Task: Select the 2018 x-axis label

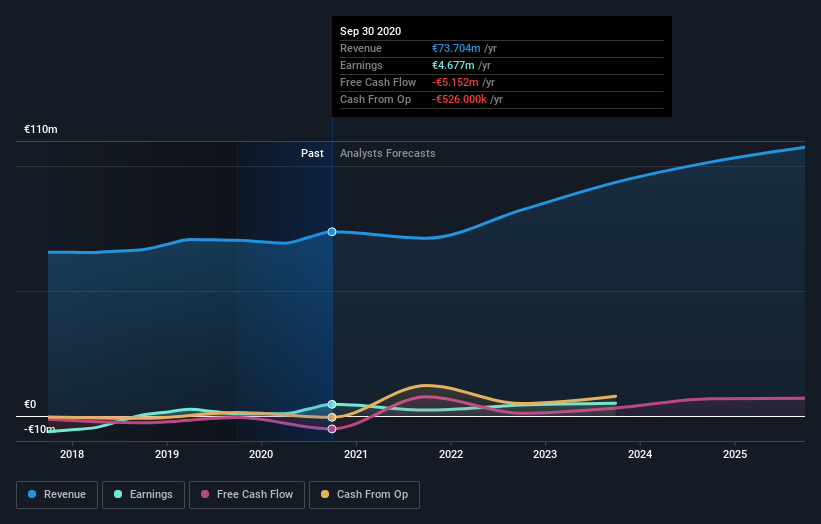Action: (x=72, y=454)
